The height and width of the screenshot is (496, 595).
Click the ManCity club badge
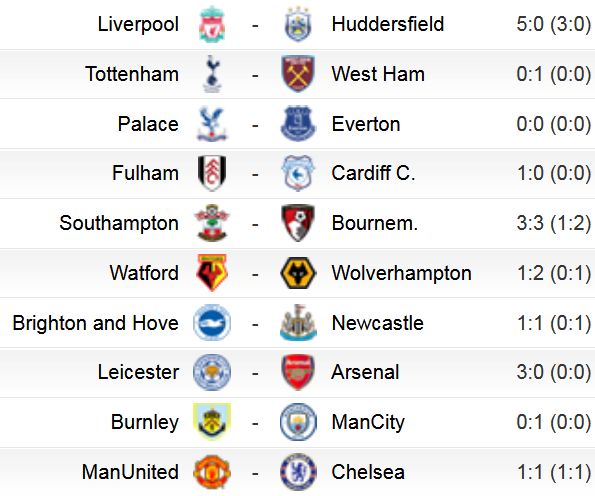tap(298, 422)
